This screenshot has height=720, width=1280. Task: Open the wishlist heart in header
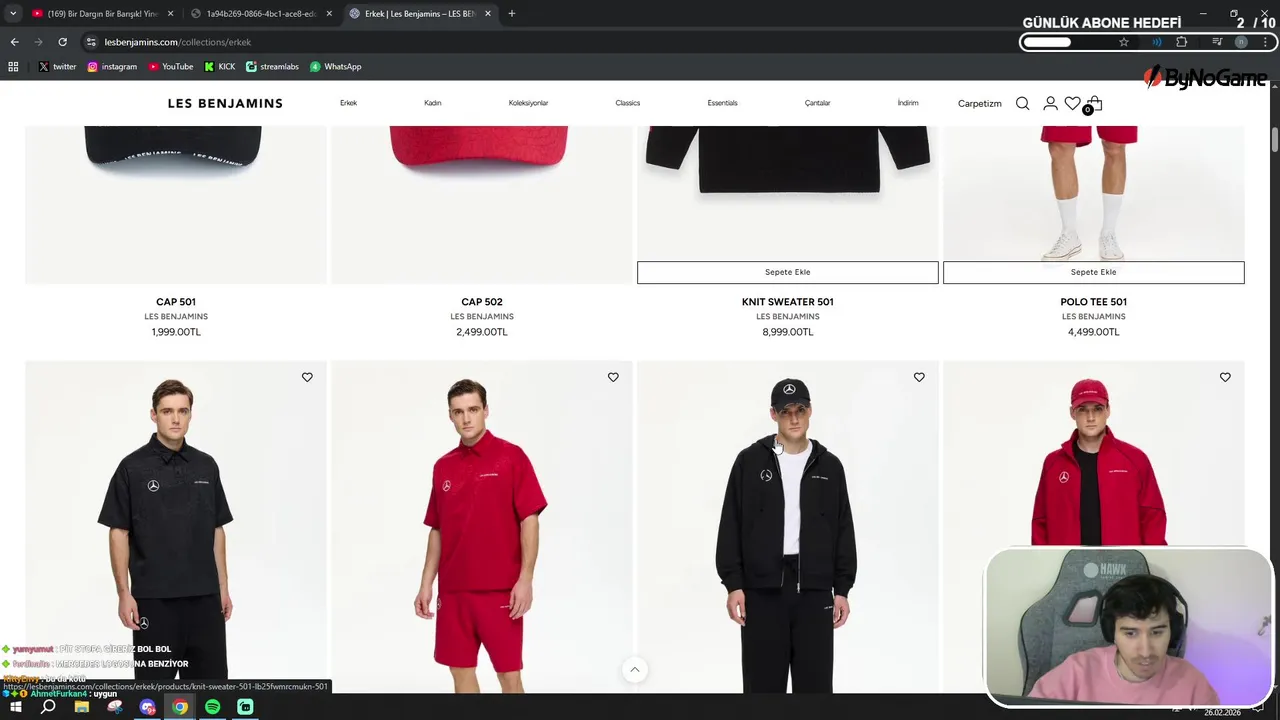1072,103
